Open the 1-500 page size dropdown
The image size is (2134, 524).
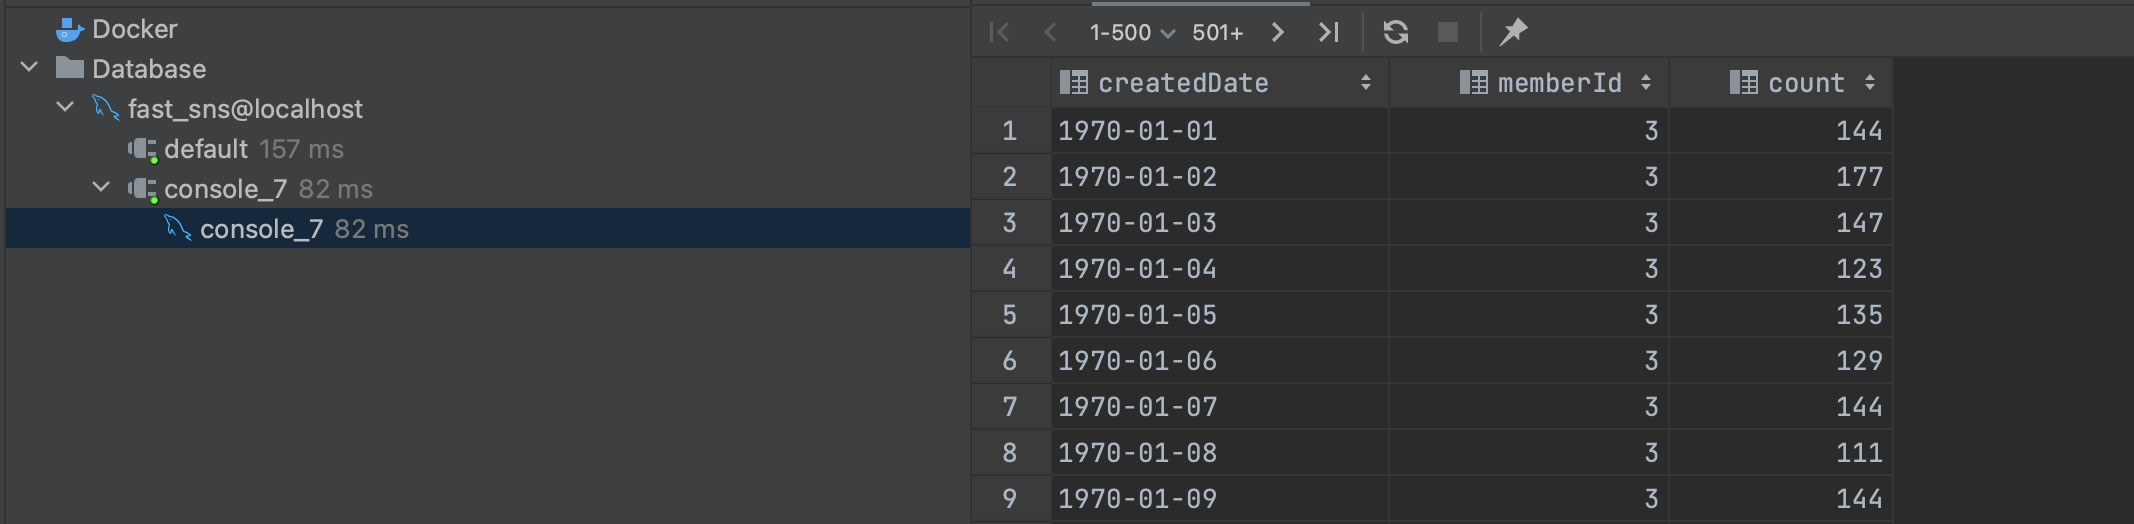point(1131,32)
